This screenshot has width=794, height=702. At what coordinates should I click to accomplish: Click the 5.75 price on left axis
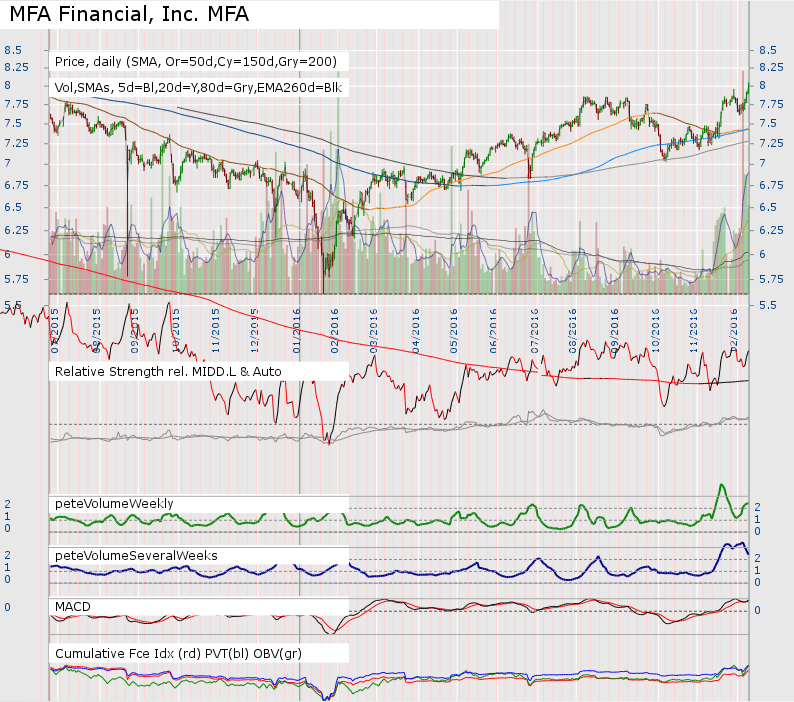pyautogui.click(x=16, y=279)
